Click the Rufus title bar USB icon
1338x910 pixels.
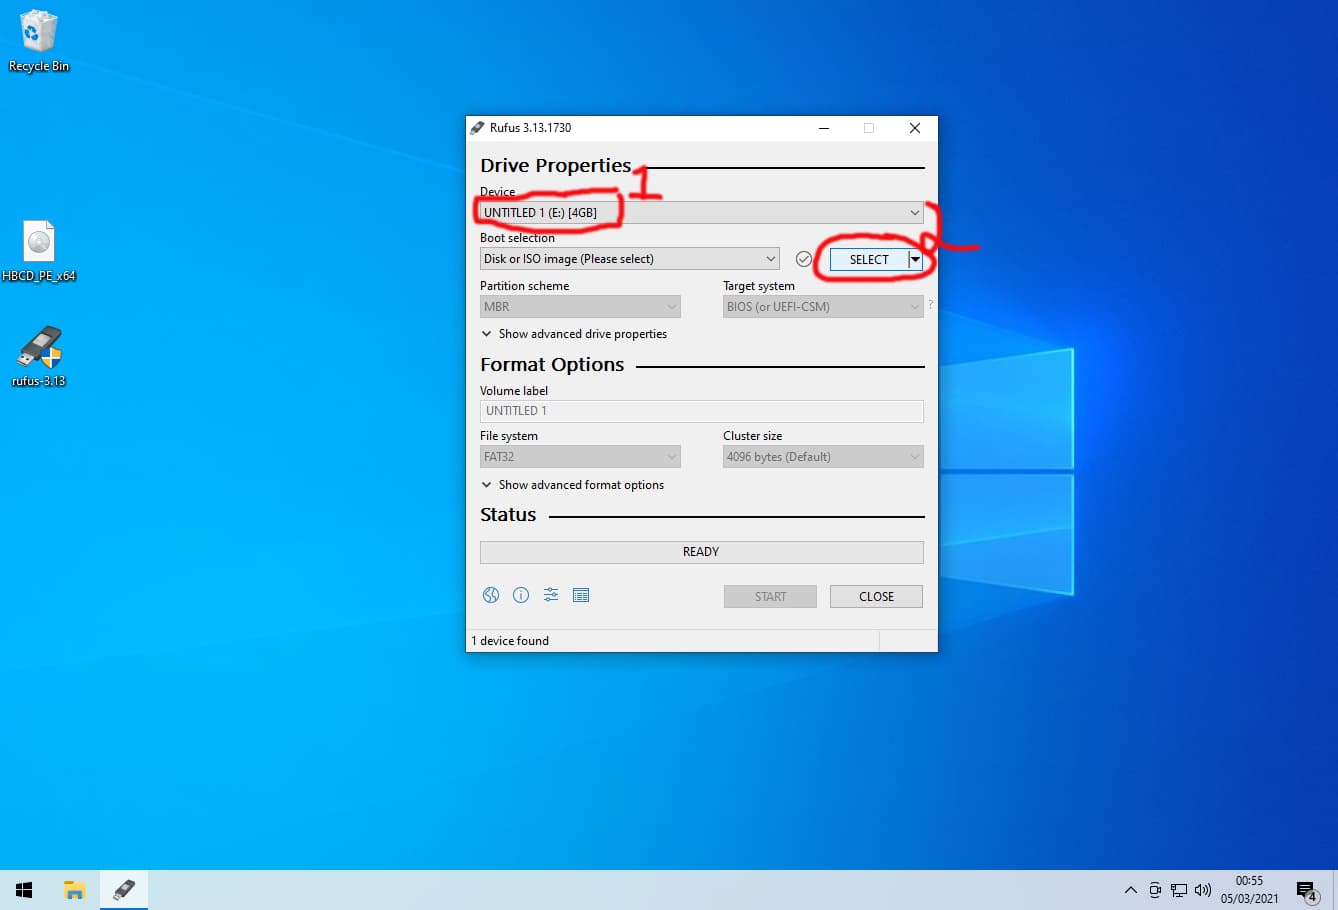(478, 128)
